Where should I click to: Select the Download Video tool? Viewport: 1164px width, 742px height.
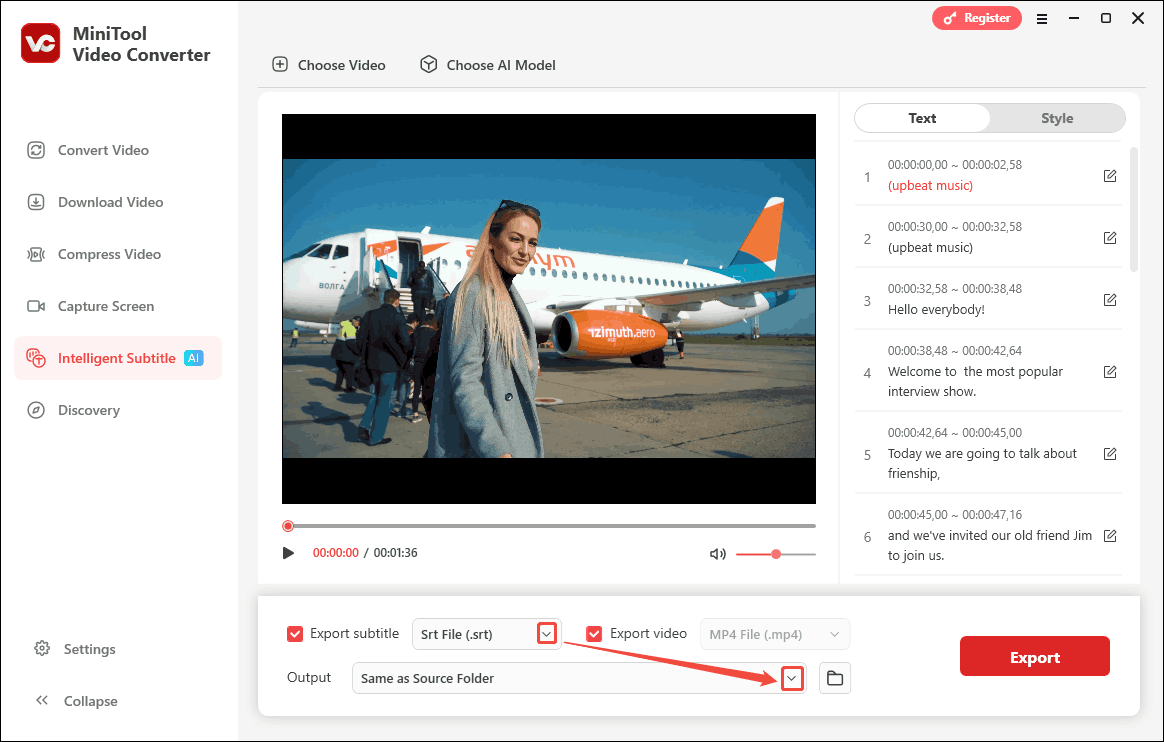point(108,202)
